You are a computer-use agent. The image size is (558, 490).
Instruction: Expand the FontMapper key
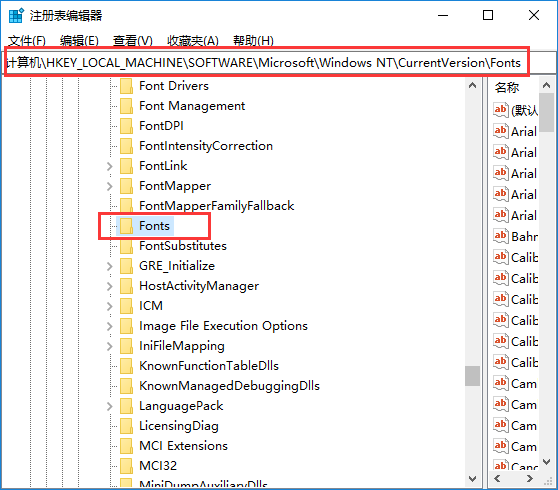coord(110,186)
